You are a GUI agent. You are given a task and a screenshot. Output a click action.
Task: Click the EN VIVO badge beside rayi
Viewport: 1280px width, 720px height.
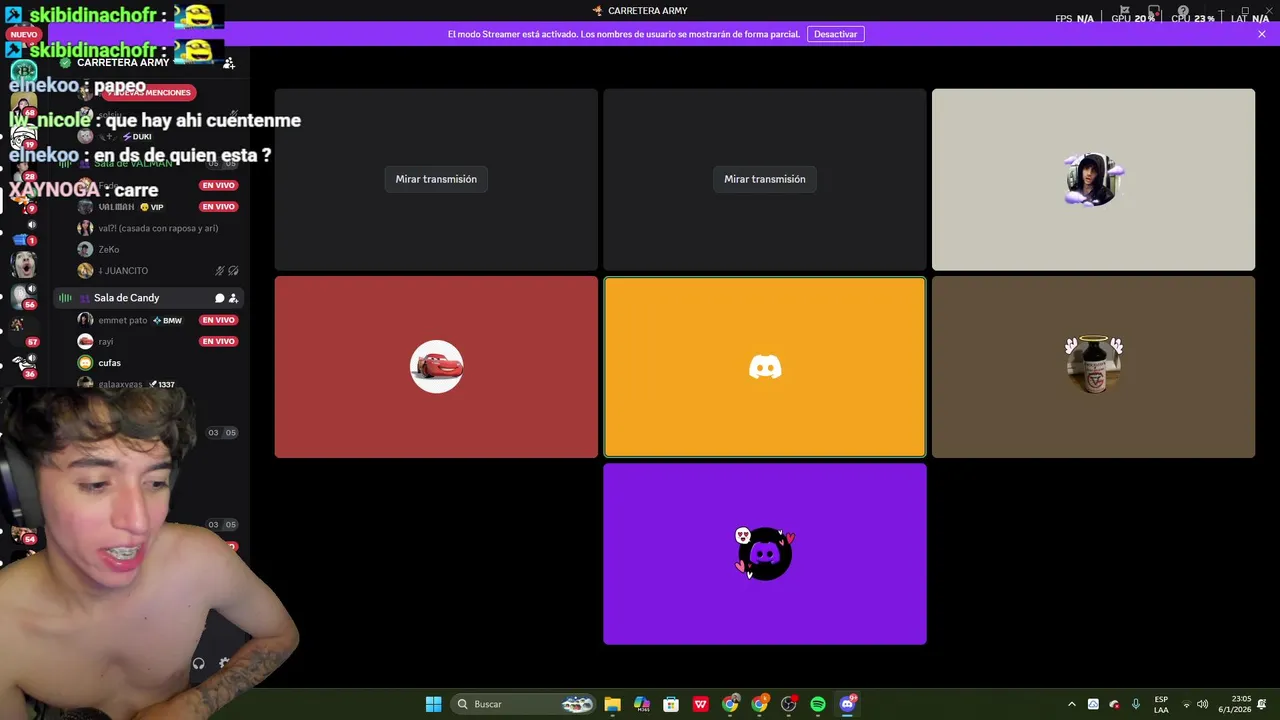click(218, 341)
